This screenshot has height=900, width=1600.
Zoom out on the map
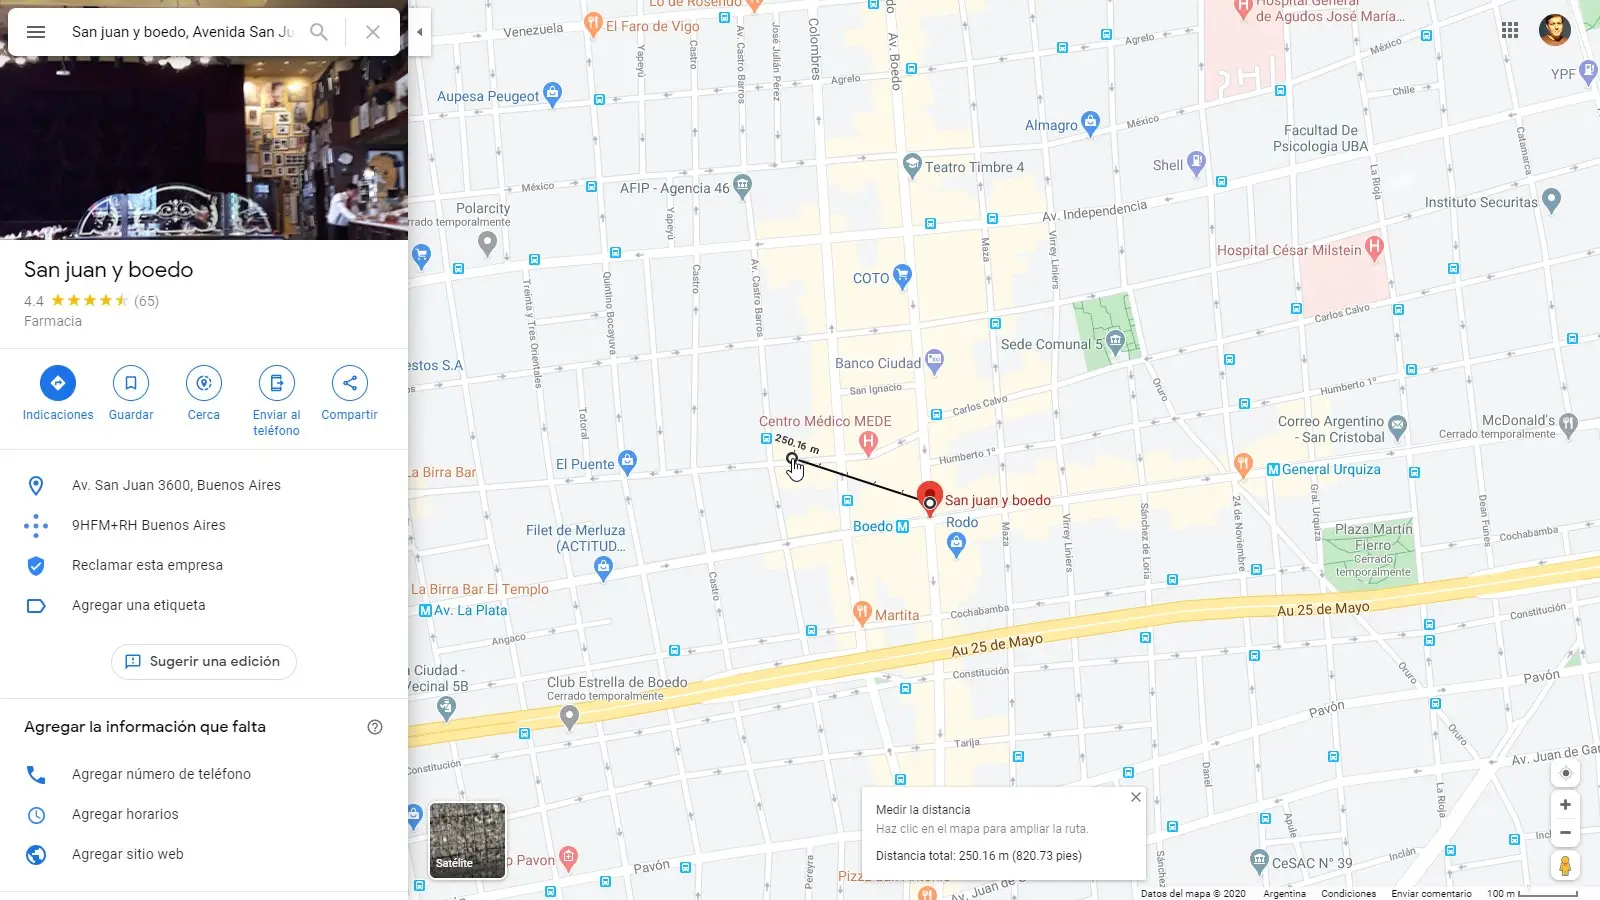point(1565,833)
